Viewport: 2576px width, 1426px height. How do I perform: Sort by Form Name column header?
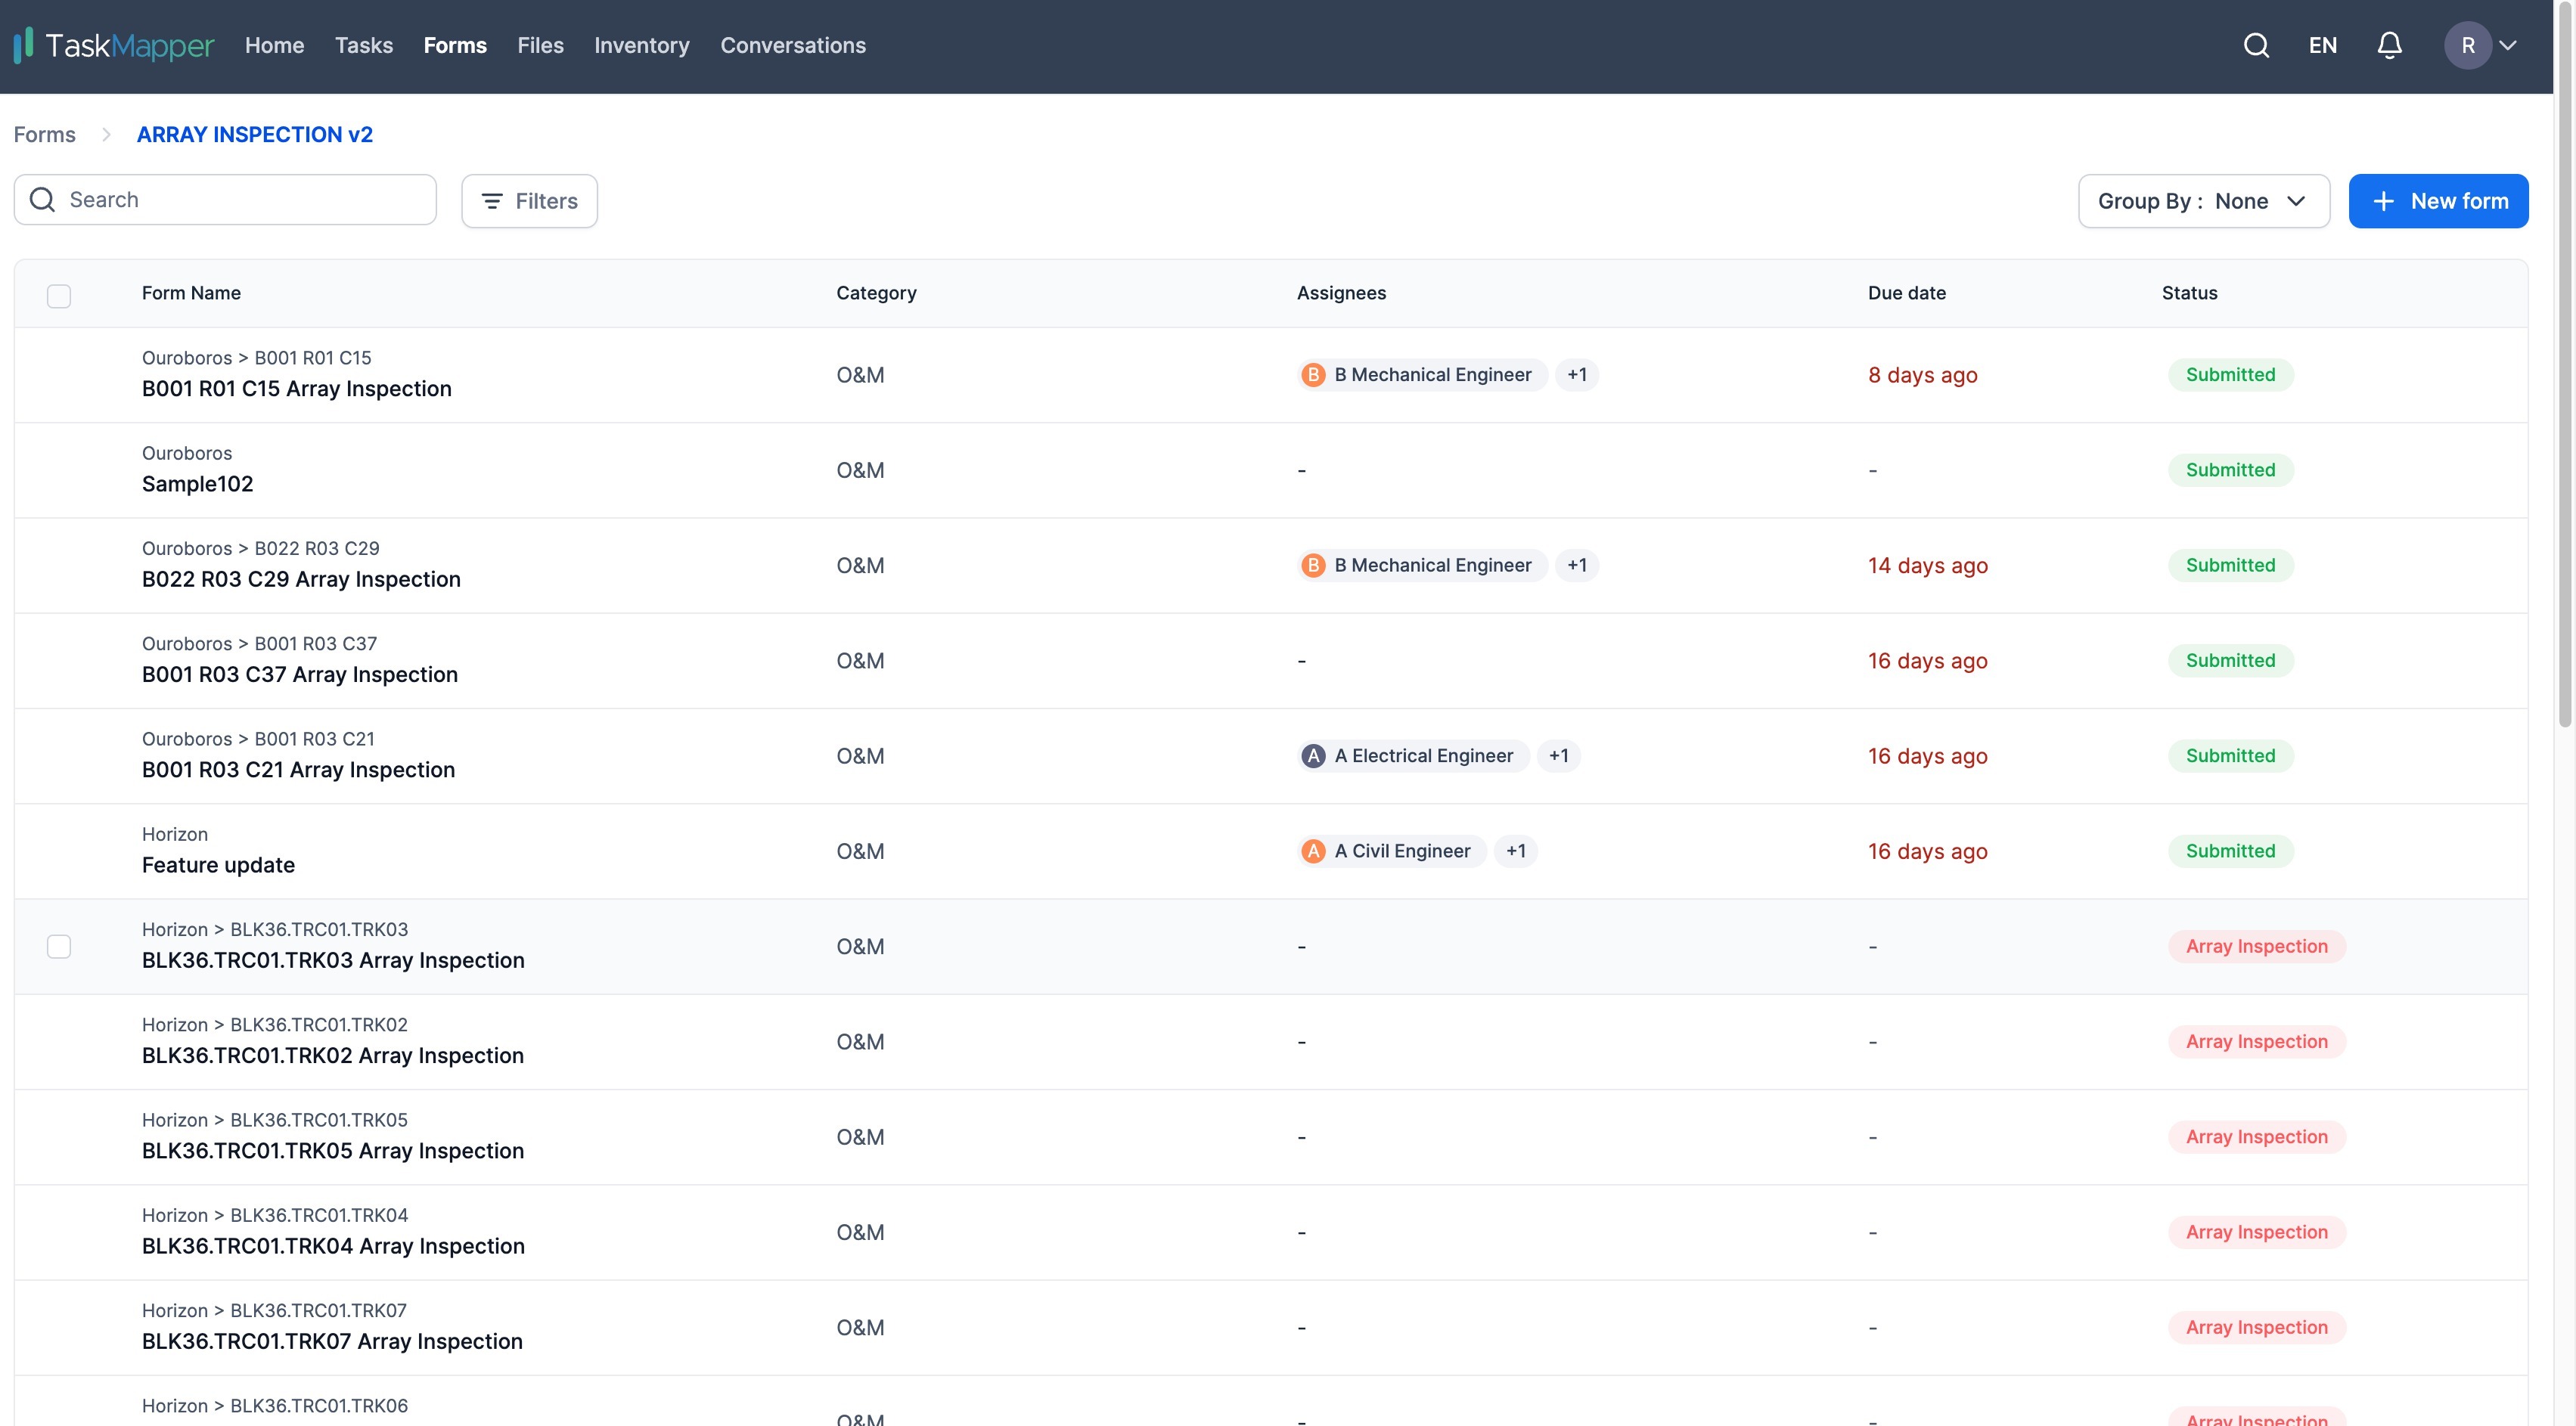coord(191,293)
